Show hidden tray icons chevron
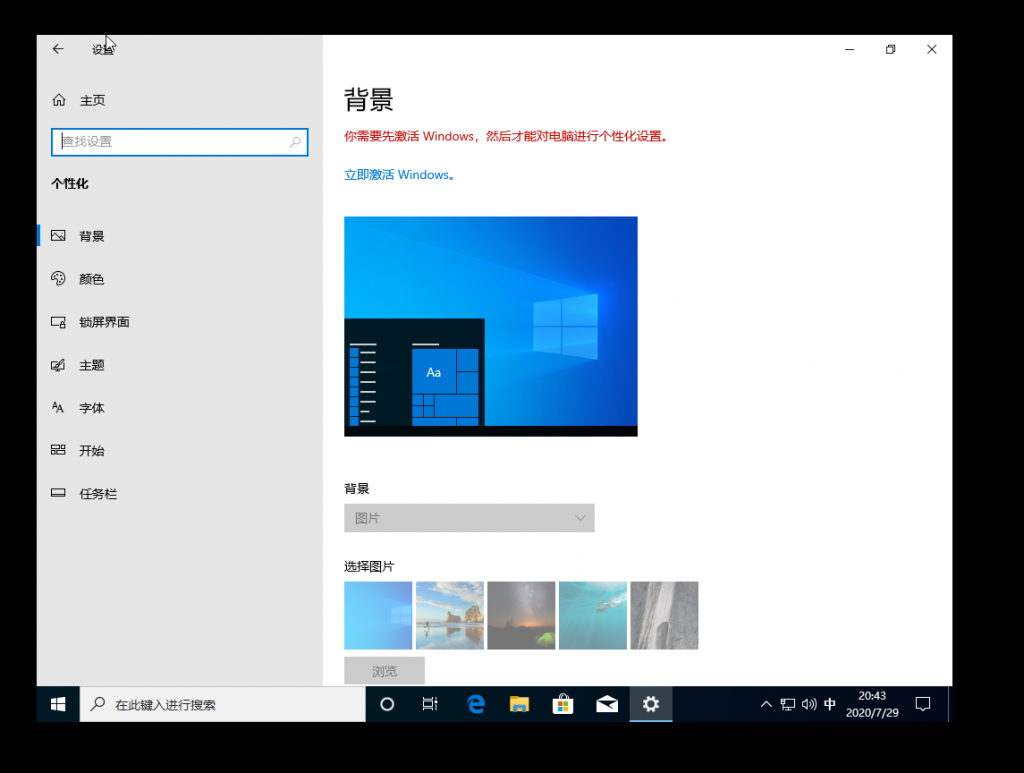 tap(766, 704)
